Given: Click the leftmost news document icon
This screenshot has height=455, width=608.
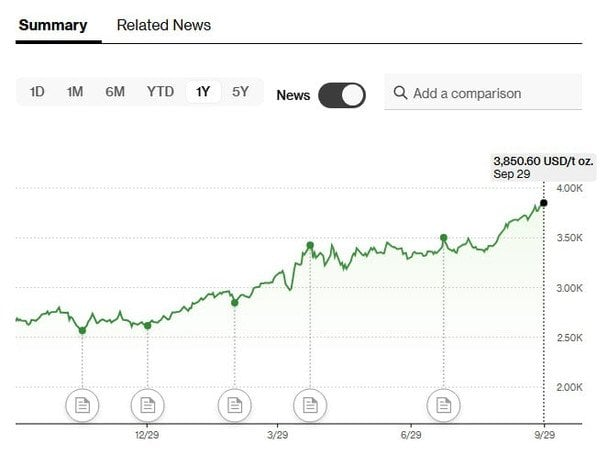Looking at the screenshot, I should (83, 405).
